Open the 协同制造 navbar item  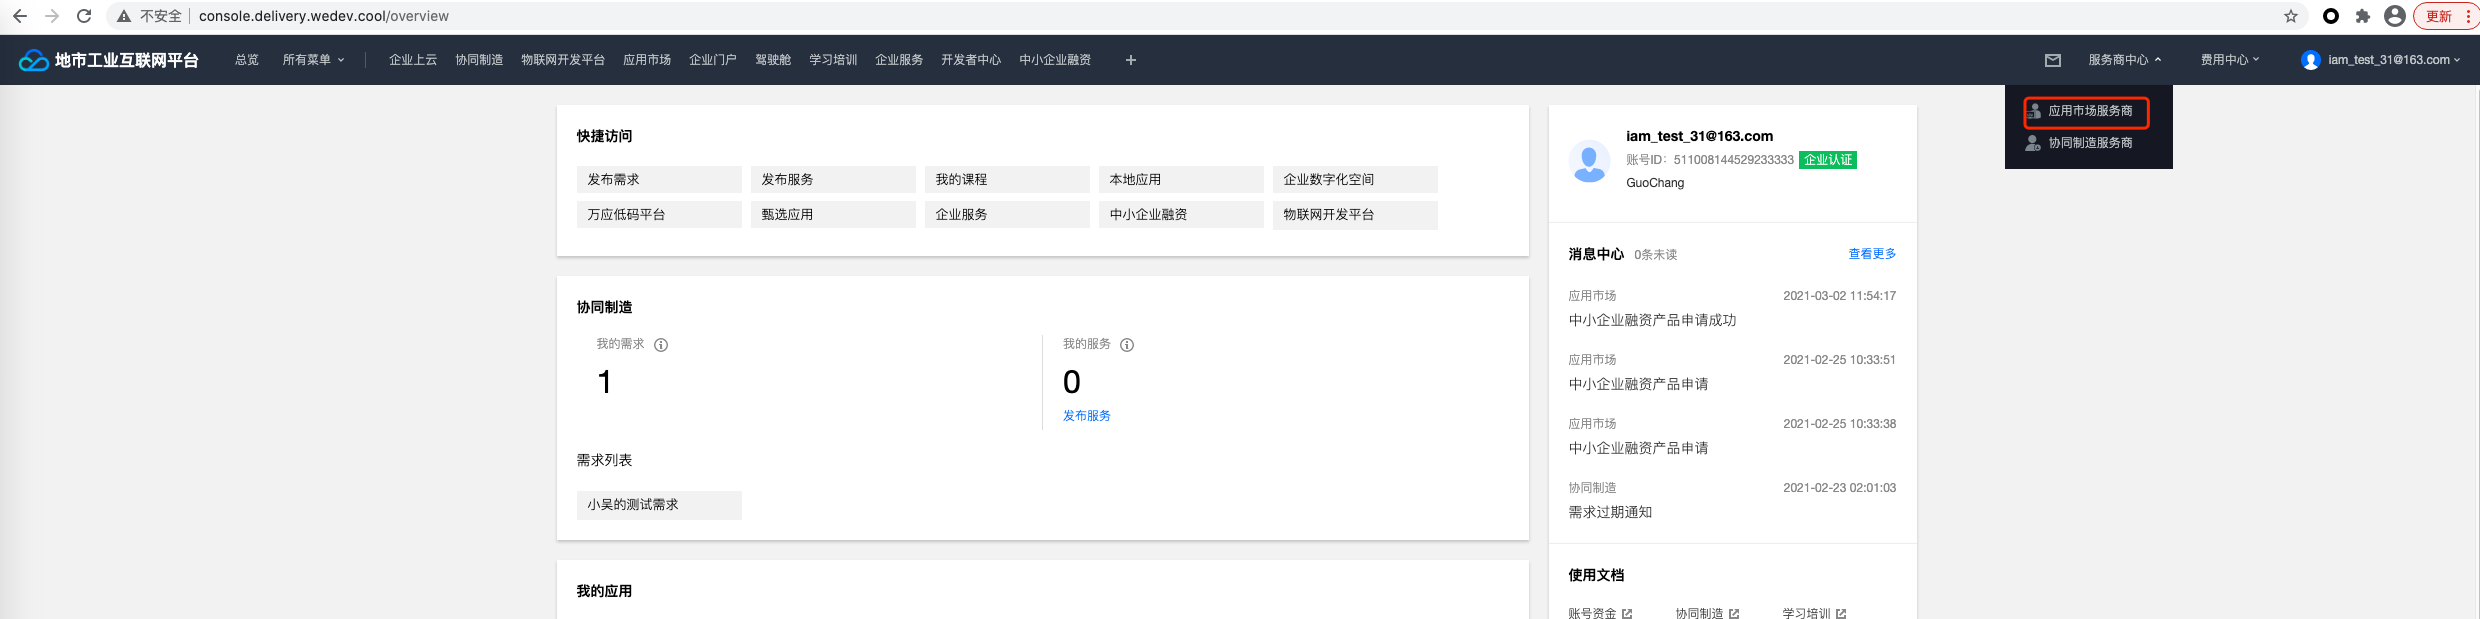tap(479, 60)
